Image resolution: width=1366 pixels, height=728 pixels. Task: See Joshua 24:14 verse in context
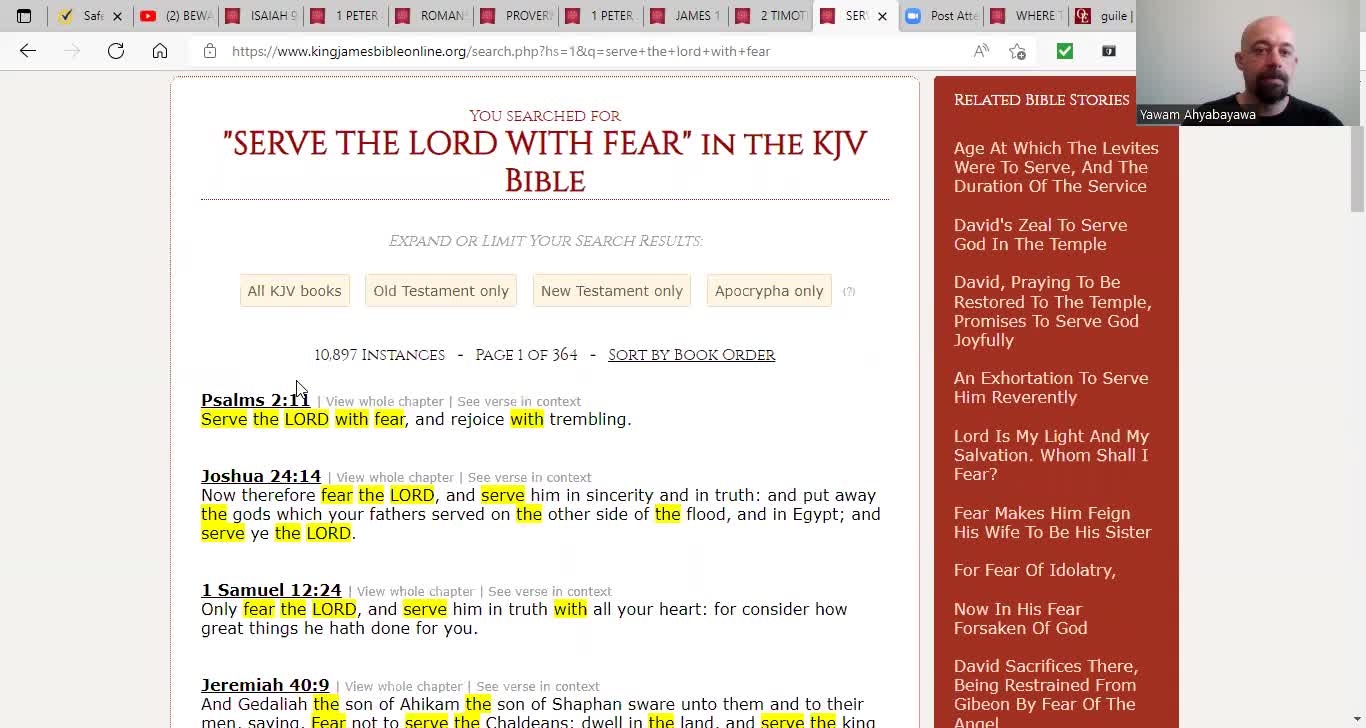pos(530,477)
